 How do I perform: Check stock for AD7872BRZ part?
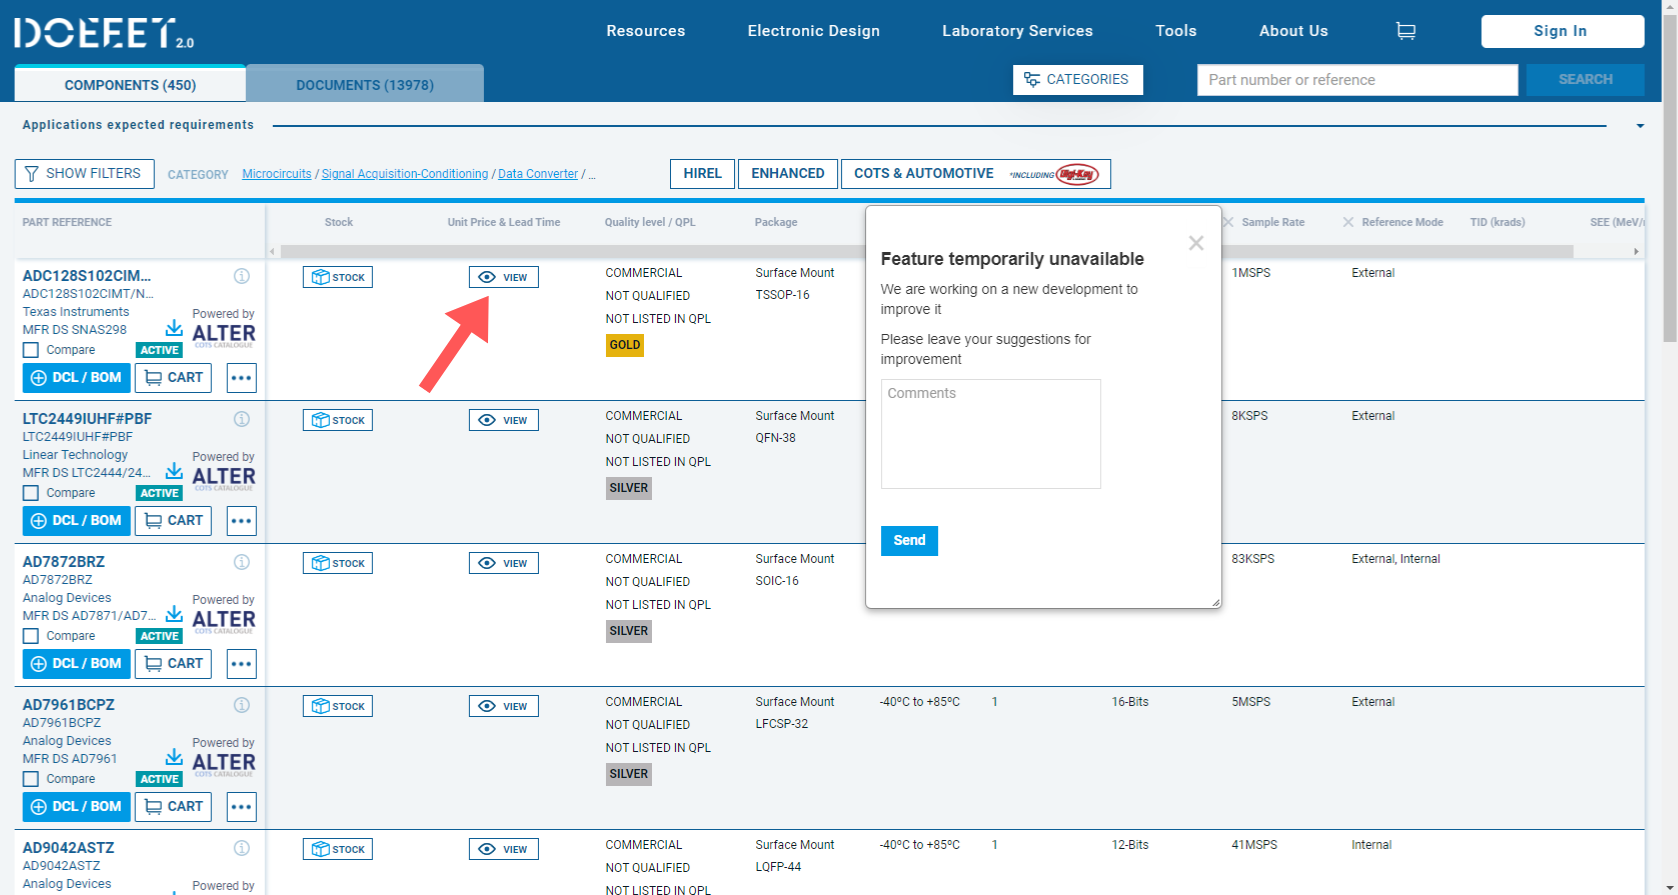[x=338, y=563]
